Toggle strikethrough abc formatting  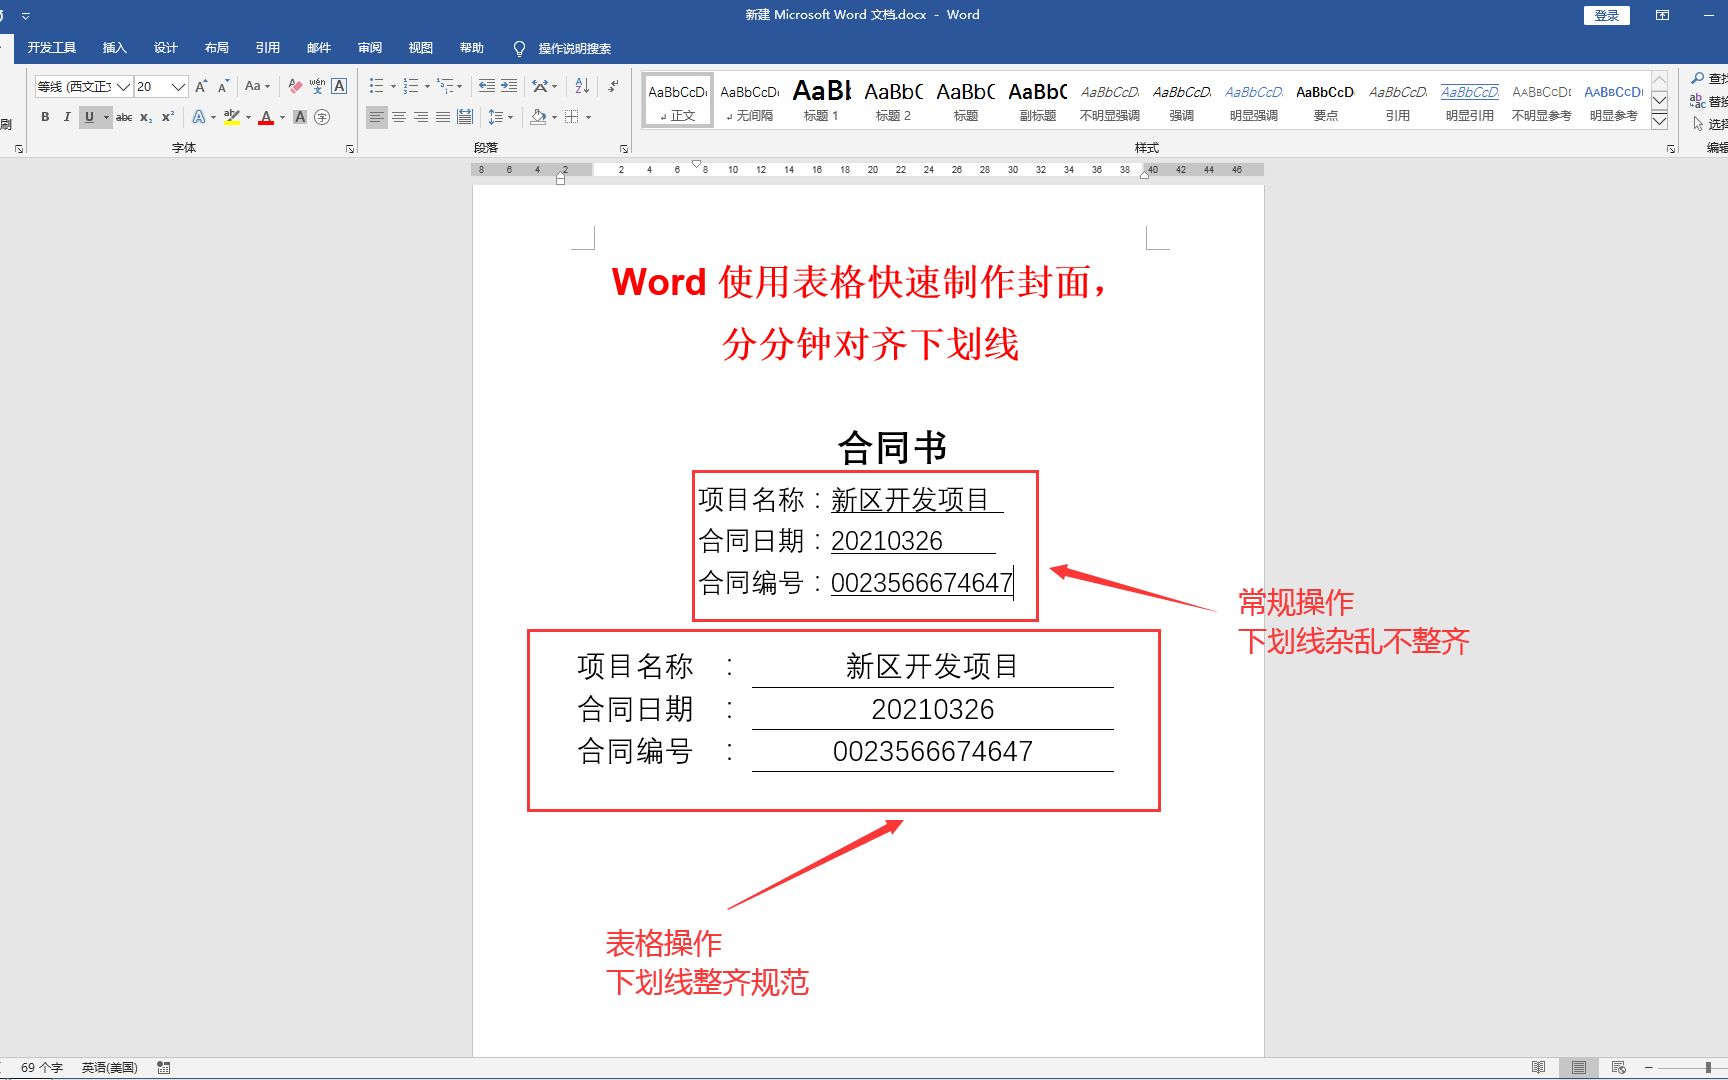[x=124, y=117]
